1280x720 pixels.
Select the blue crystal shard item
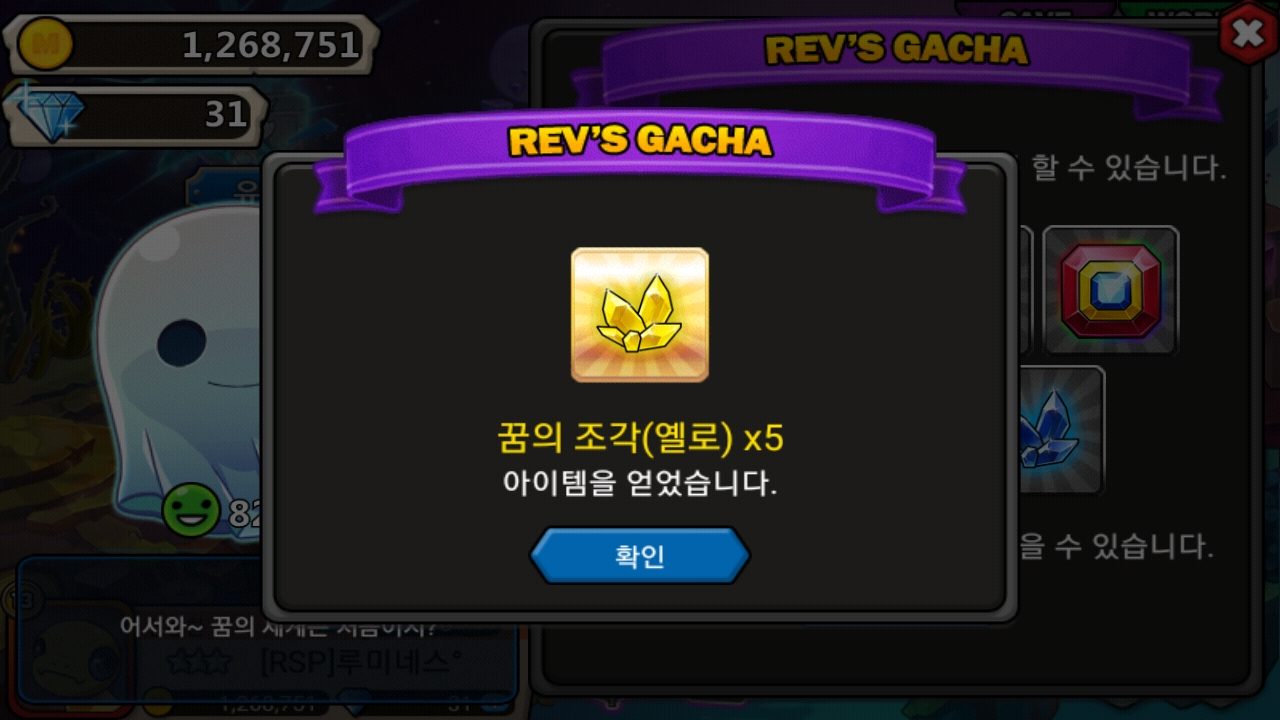pyautogui.click(x=1058, y=430)
